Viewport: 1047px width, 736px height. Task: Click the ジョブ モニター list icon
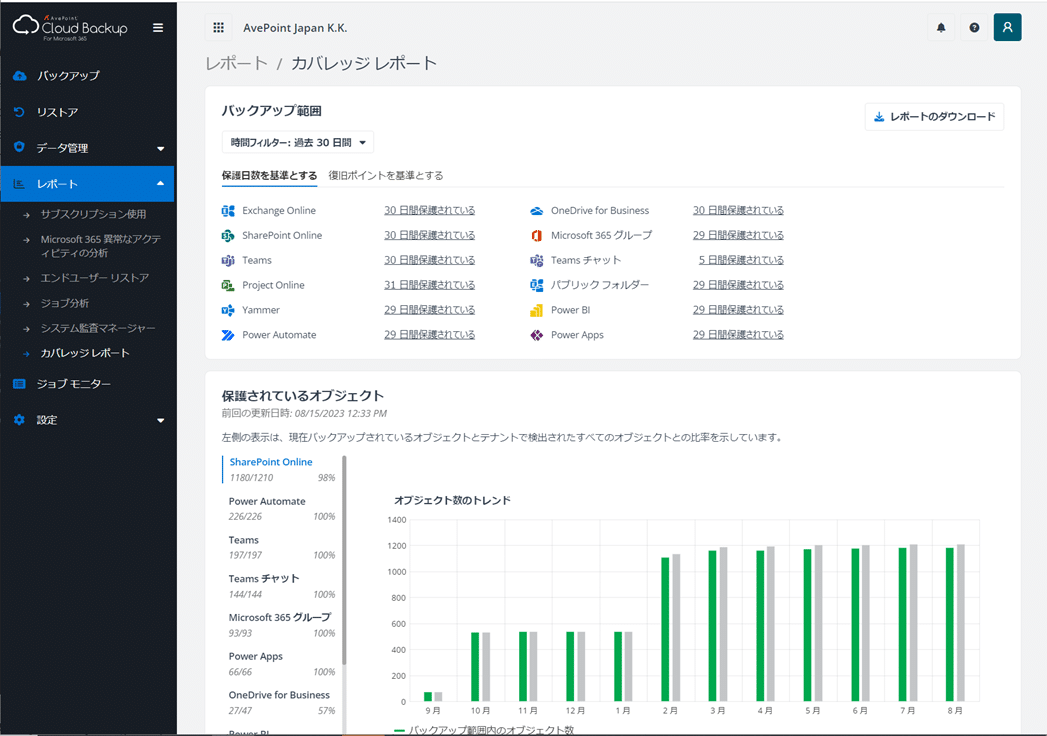click(19, 384)
